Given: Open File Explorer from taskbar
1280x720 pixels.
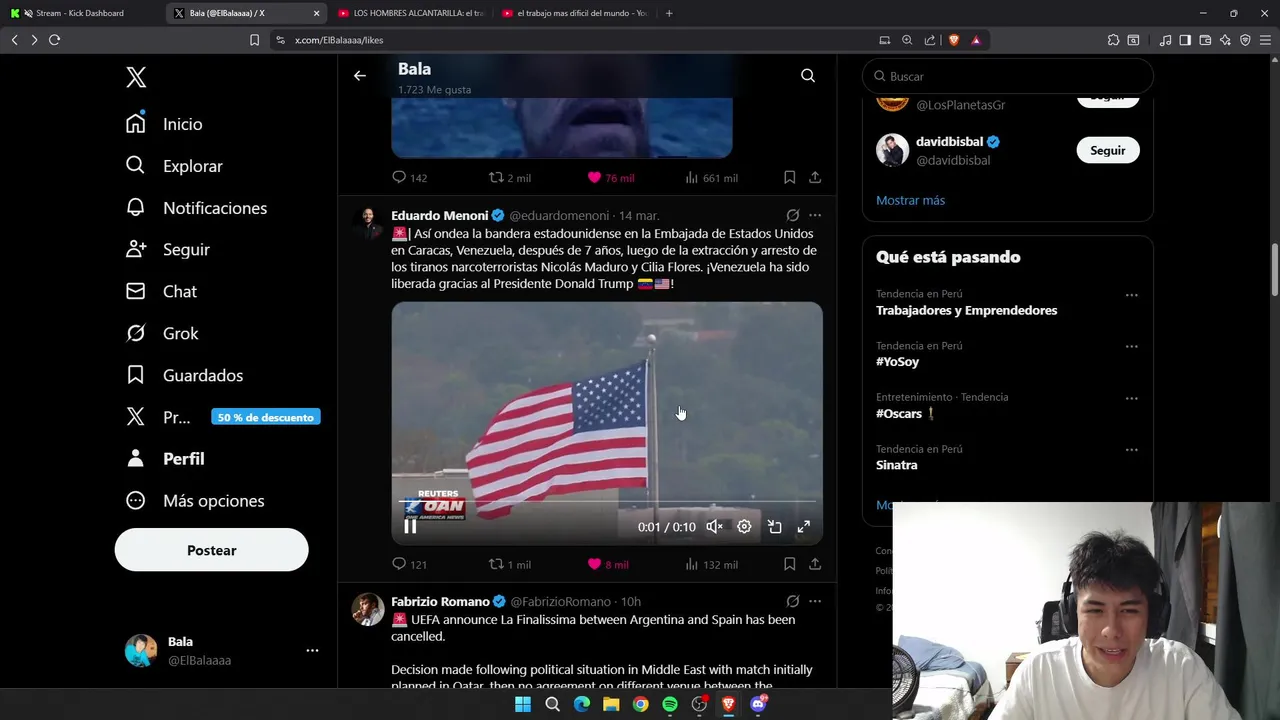Looking at the screenshot, I should (x=611, y=704).
